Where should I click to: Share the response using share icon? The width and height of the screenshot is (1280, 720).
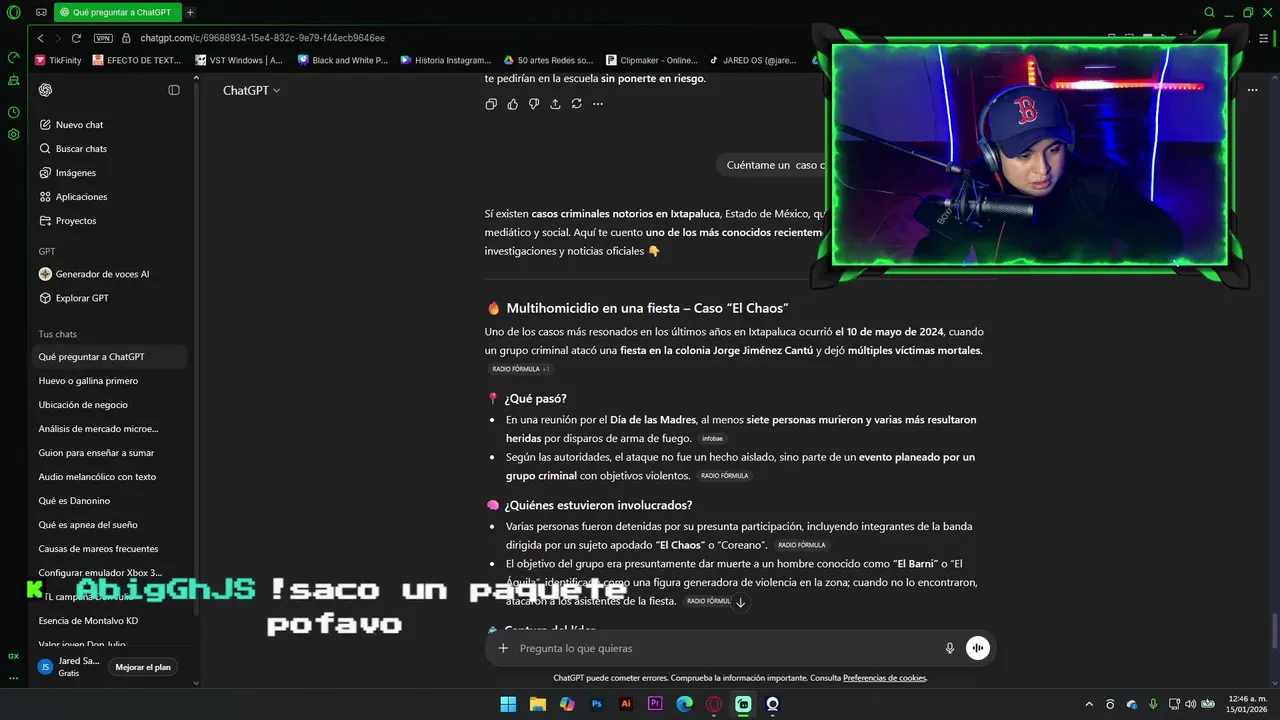coord(555,104)
